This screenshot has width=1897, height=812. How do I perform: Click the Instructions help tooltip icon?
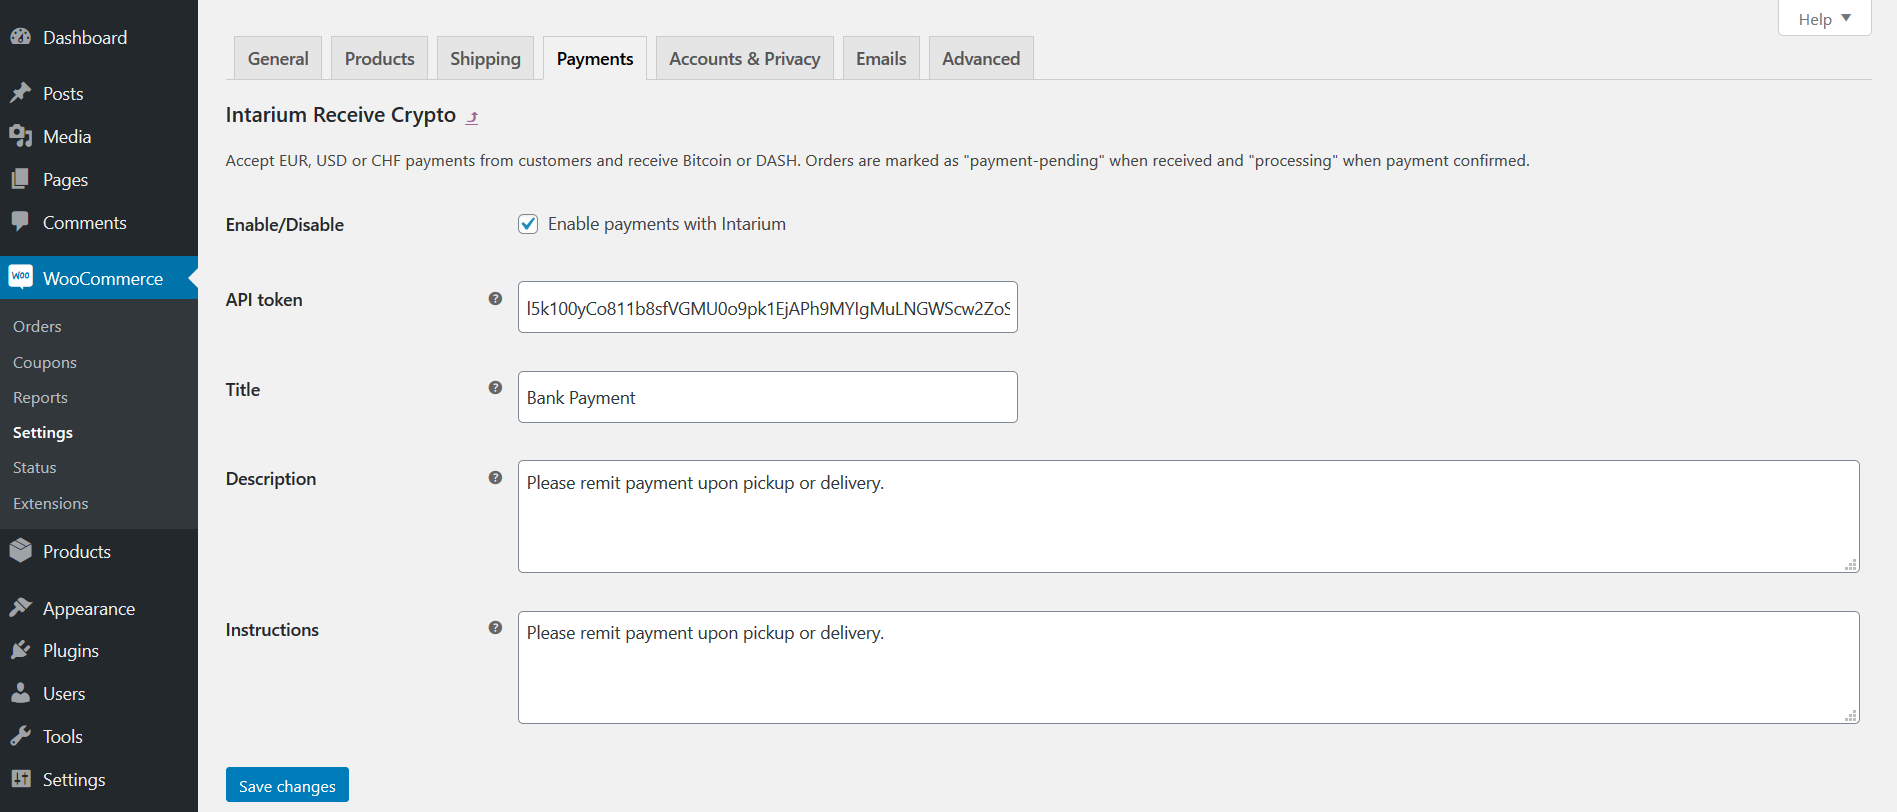point(495,628)
